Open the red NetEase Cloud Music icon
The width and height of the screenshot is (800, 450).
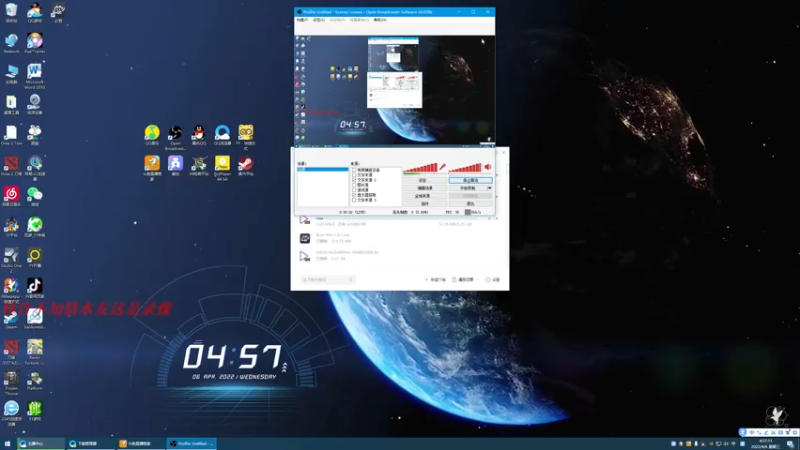click(11, 196)
